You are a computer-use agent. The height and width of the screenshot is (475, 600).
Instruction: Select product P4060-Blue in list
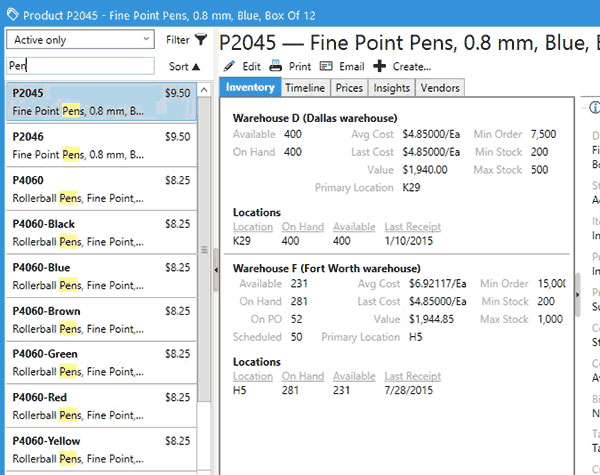point(101,276)
